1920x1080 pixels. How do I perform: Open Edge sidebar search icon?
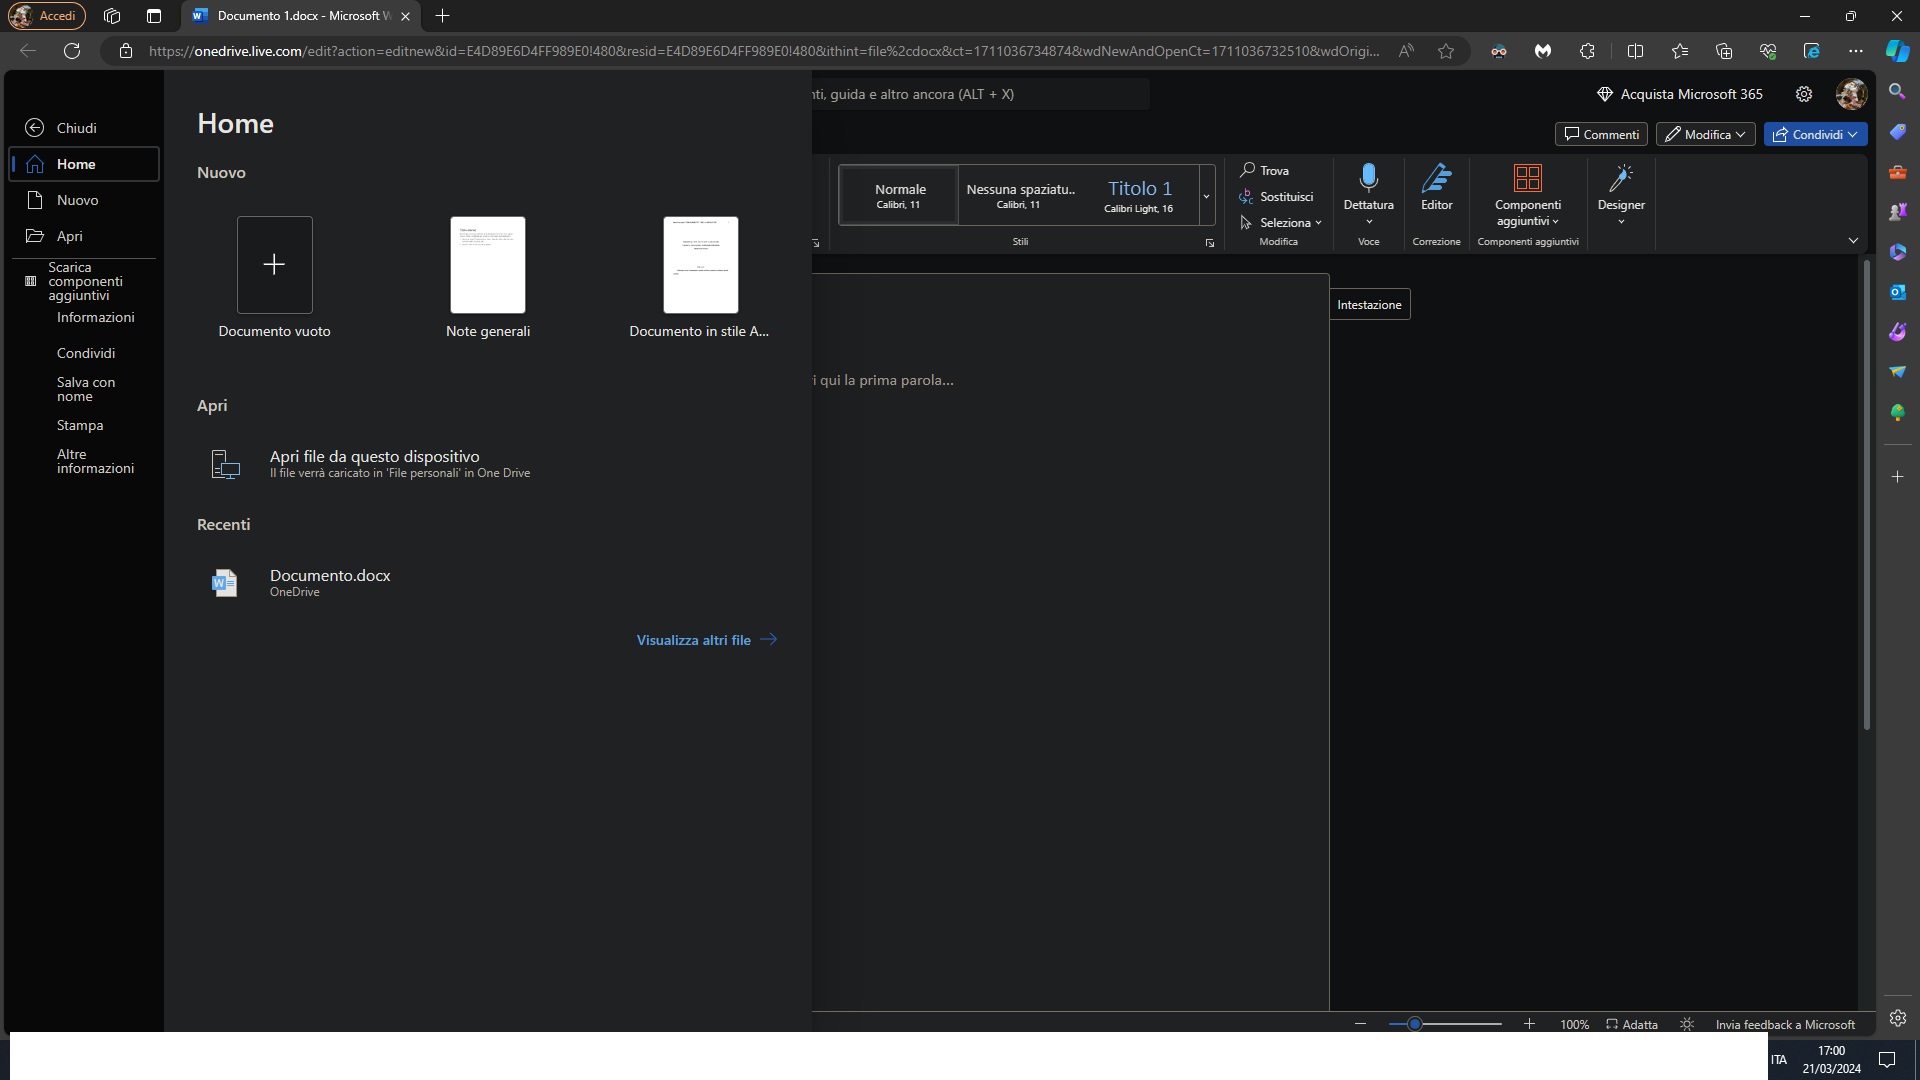(1897, 92)
